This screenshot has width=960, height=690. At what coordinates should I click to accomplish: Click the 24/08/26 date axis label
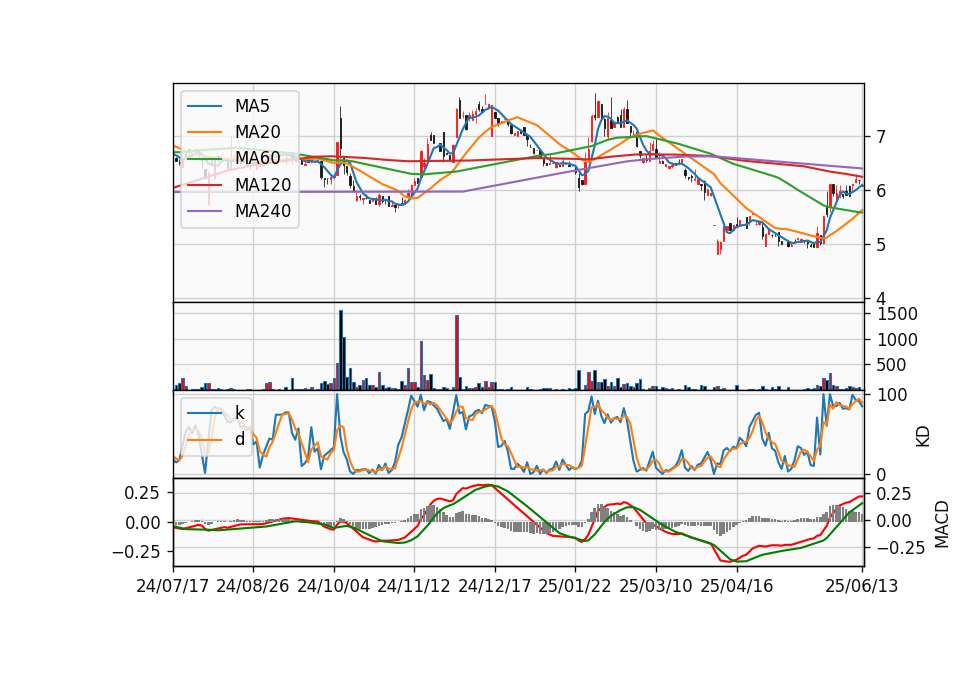tap(253, 586)
